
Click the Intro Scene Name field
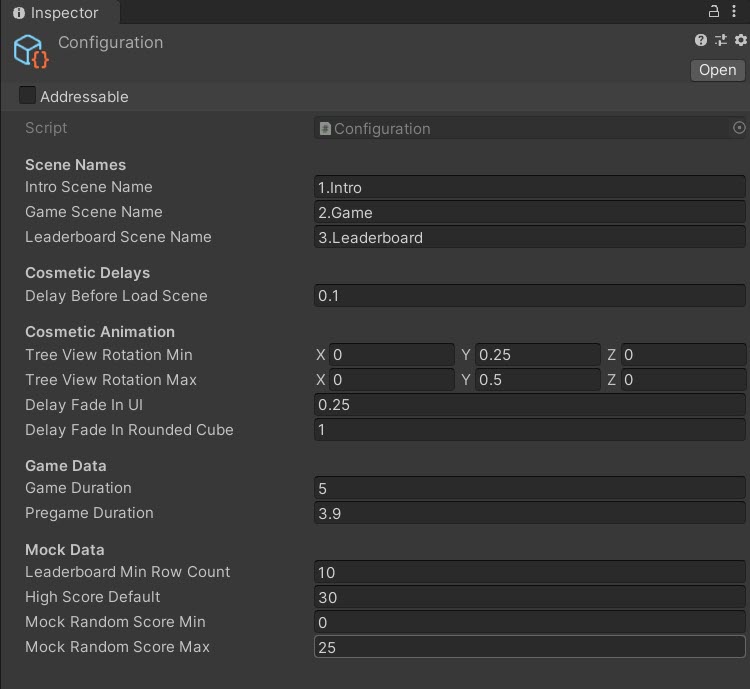click(x=529, y=187)
